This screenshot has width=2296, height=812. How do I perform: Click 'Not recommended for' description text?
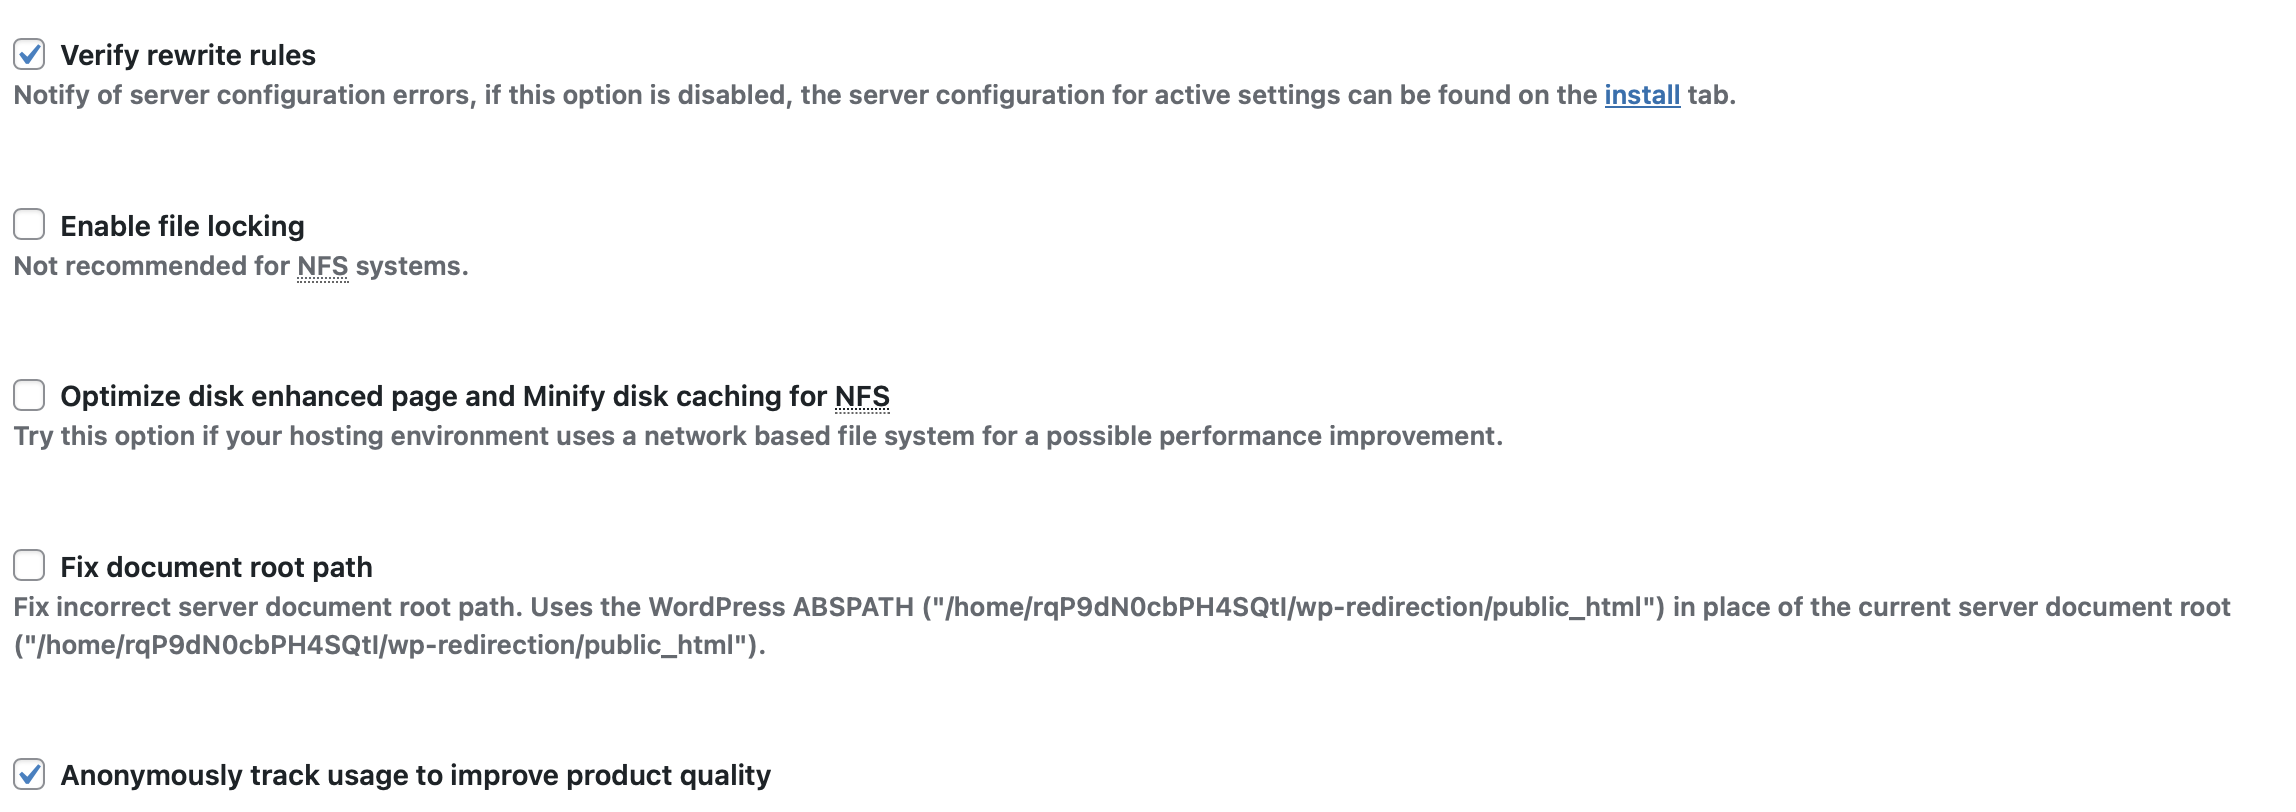151,266
